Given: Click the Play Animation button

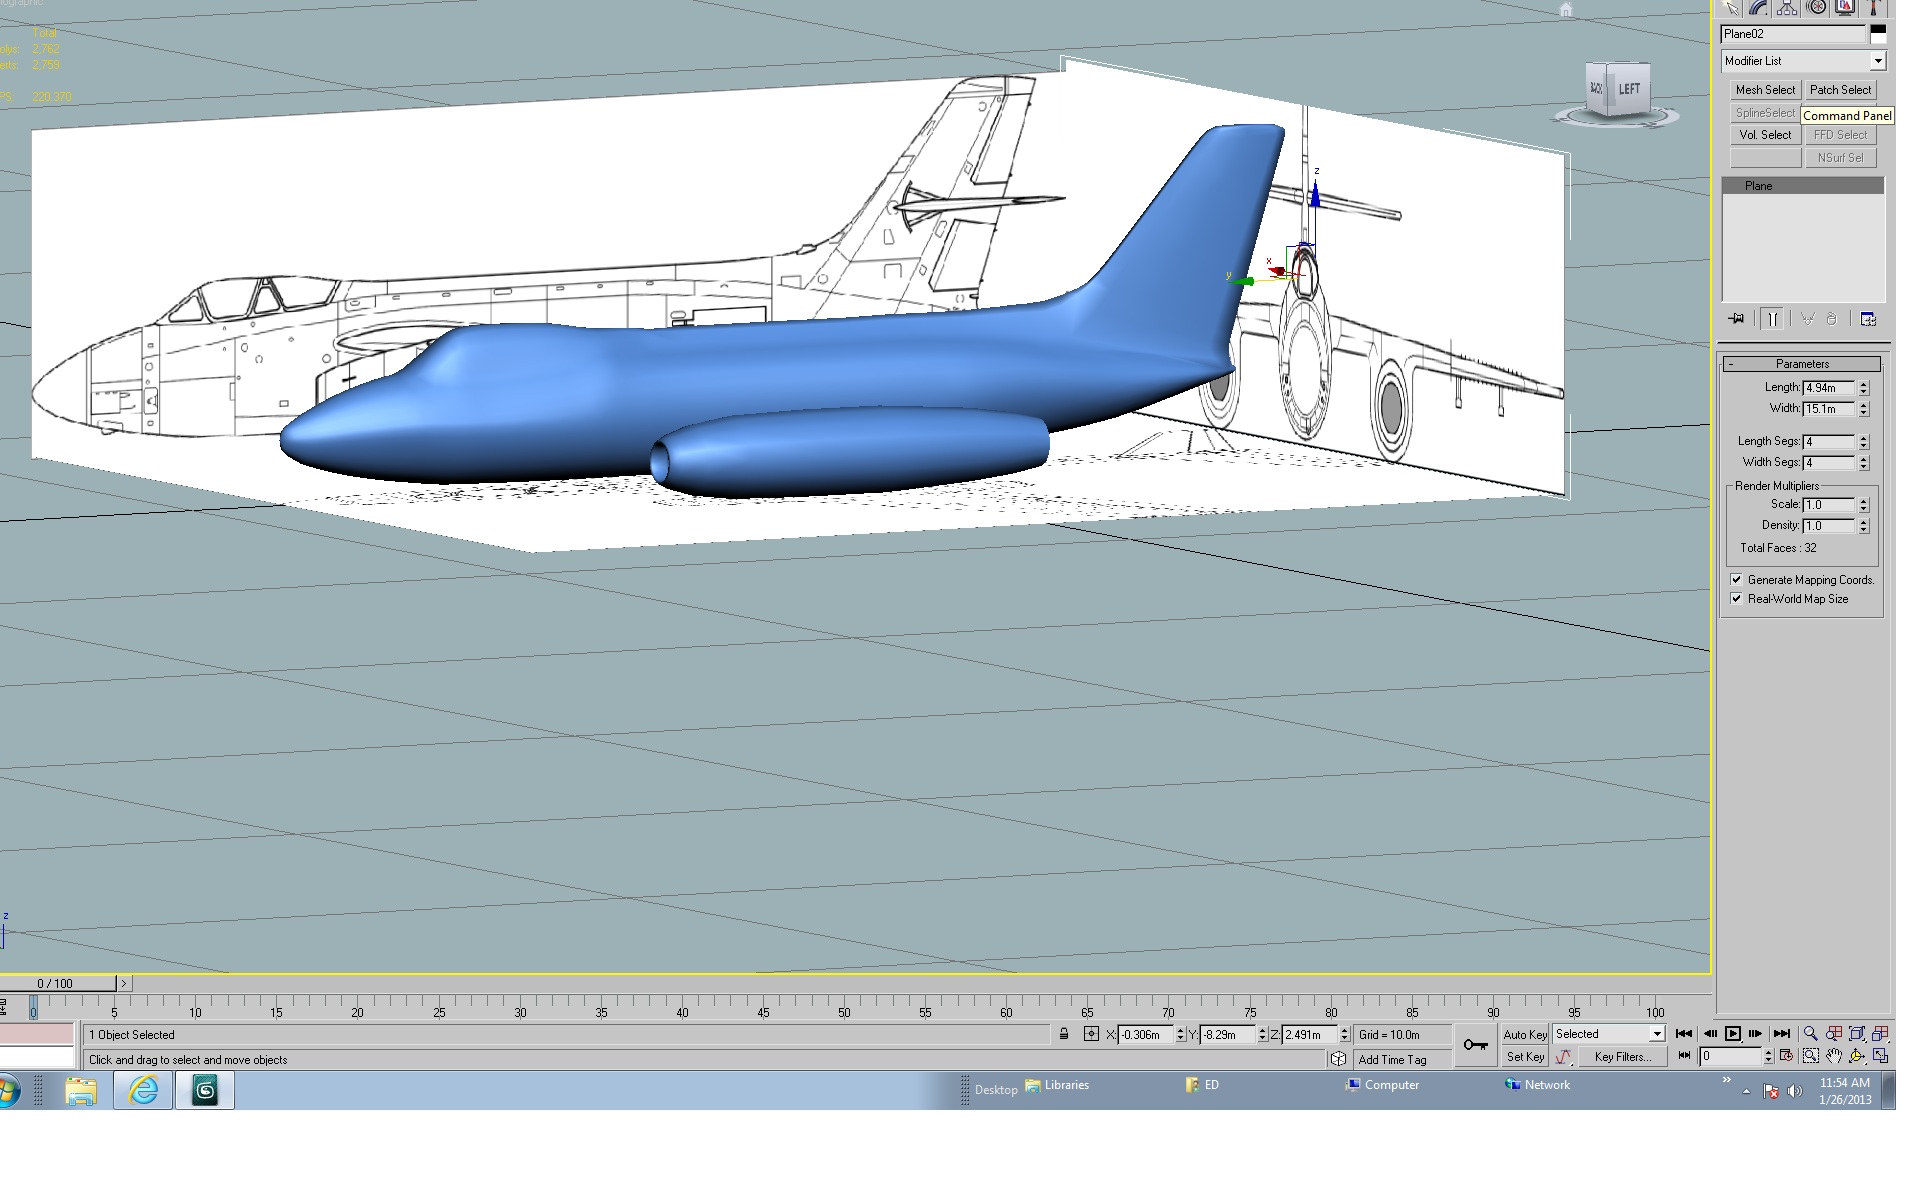Looking at the screenshot, I should pyautogui.click(x=1733, y=1034).
